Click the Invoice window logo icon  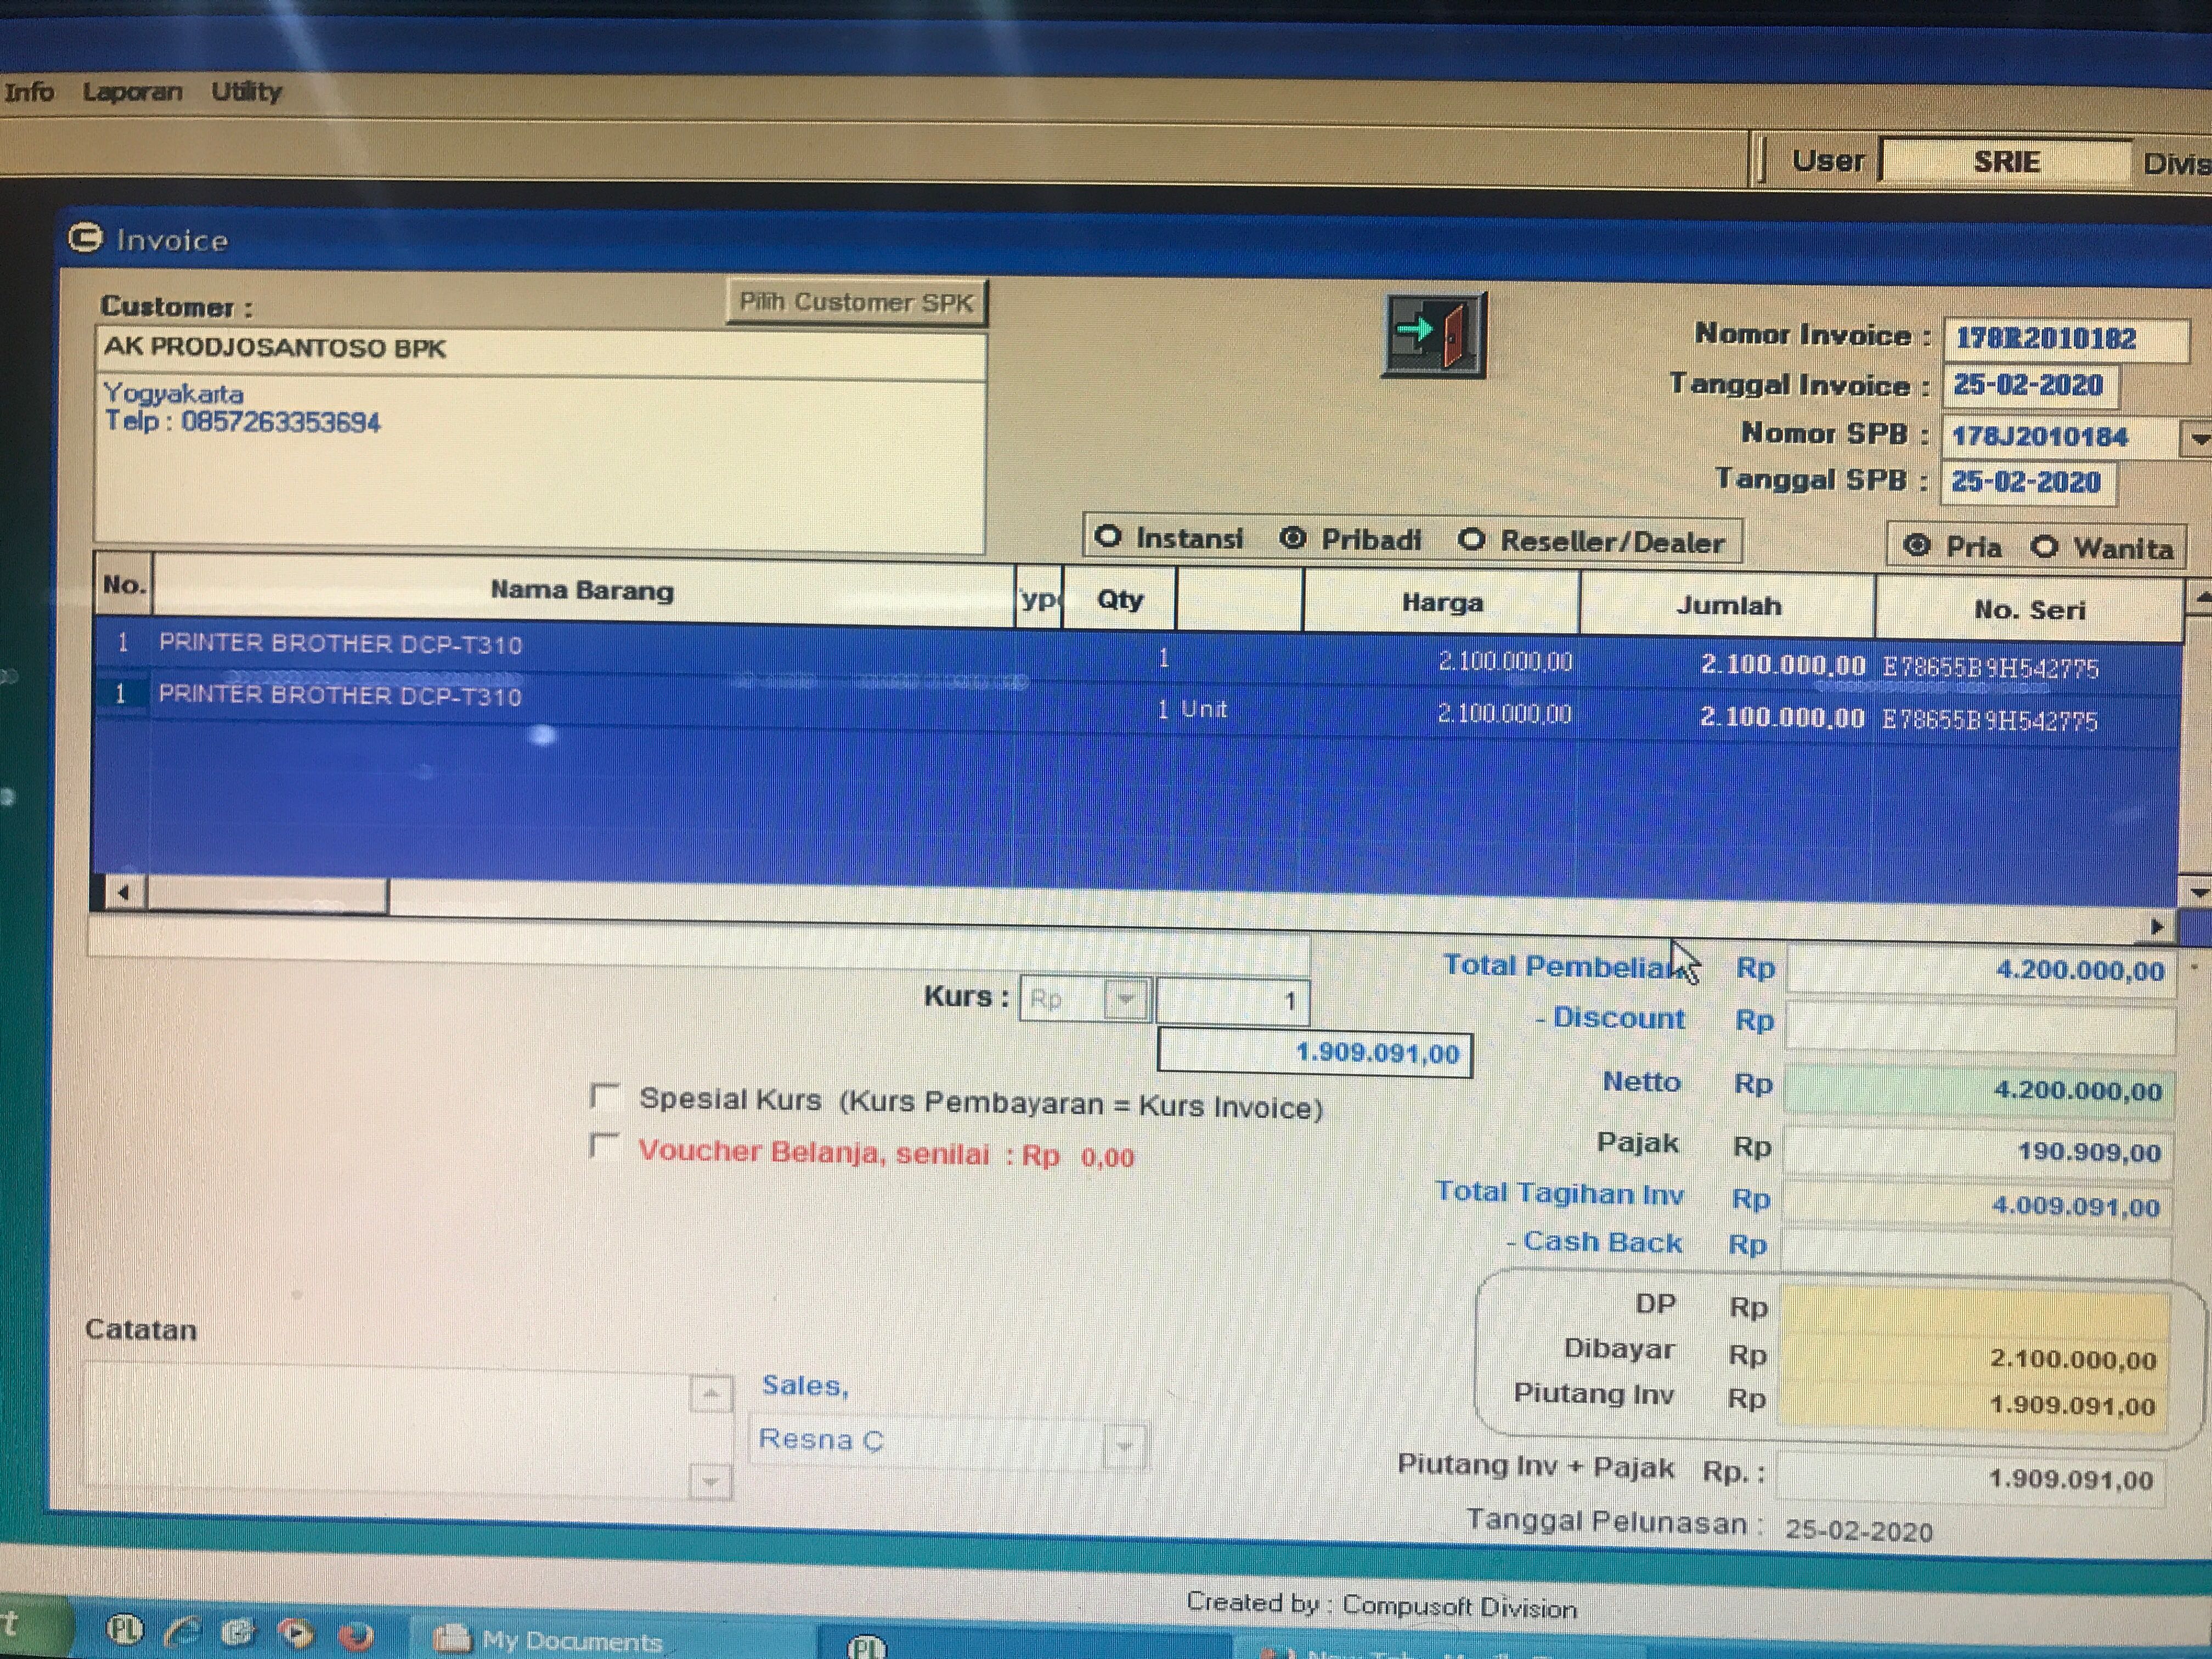click(x=85, y=239)
